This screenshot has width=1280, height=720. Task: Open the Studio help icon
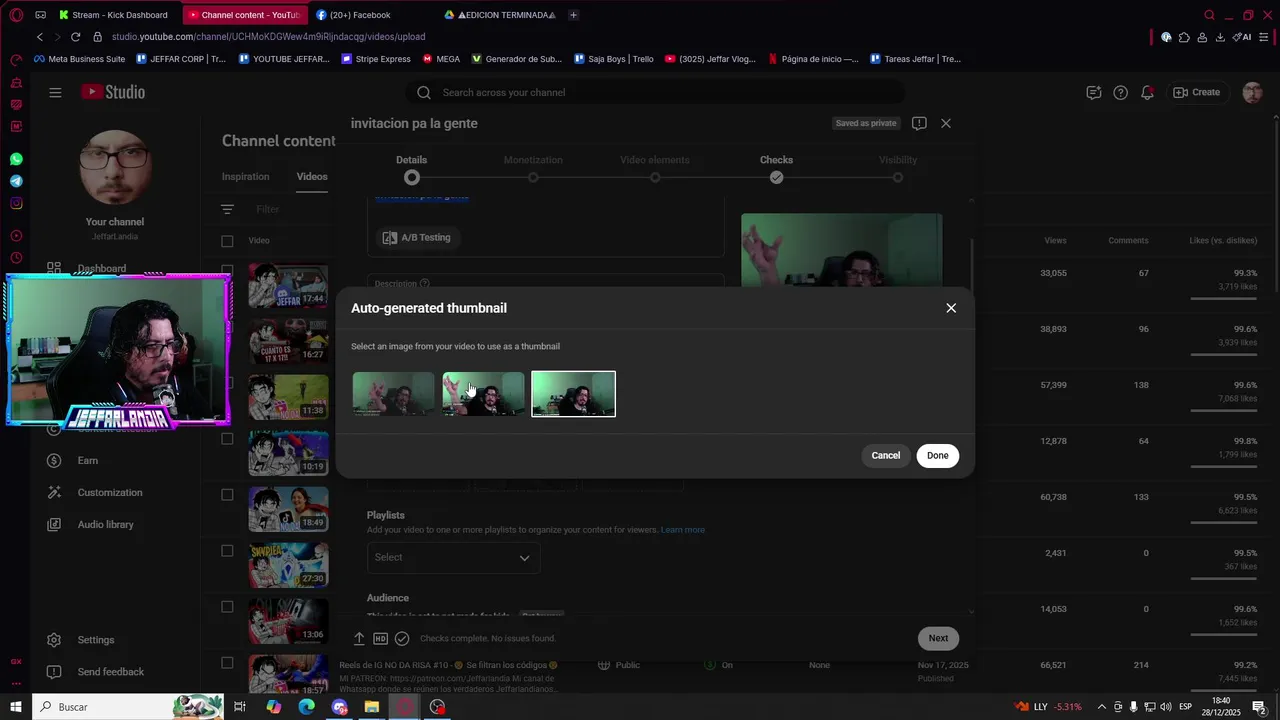1121,92
